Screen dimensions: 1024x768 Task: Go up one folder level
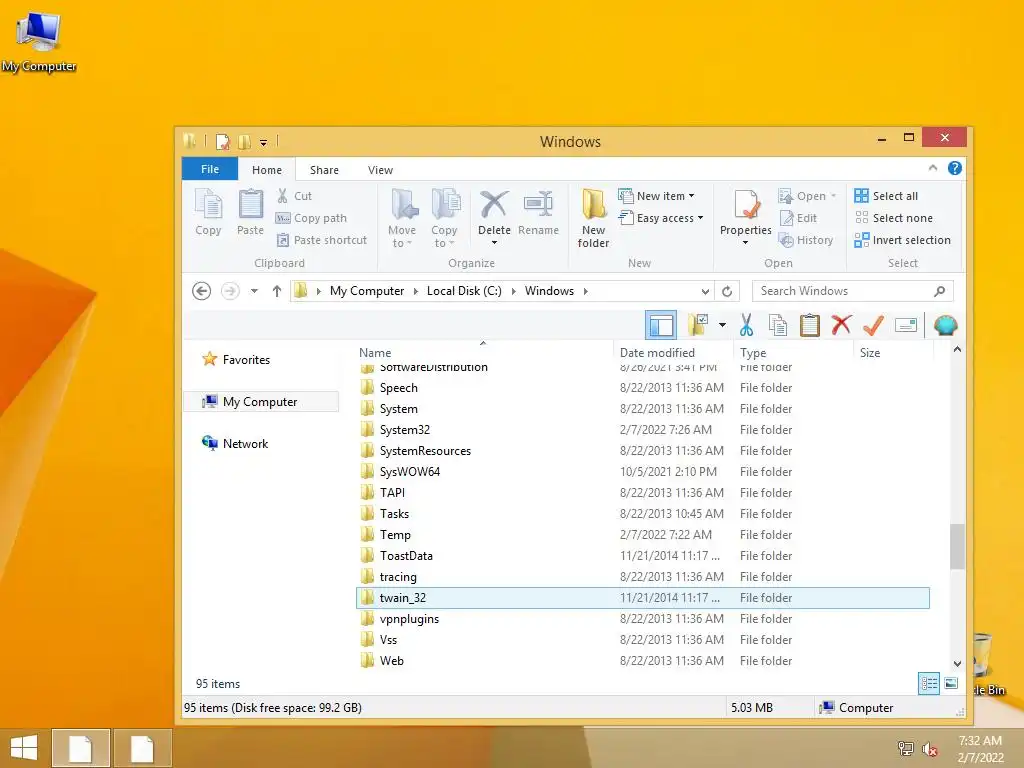tap(277, 291)
